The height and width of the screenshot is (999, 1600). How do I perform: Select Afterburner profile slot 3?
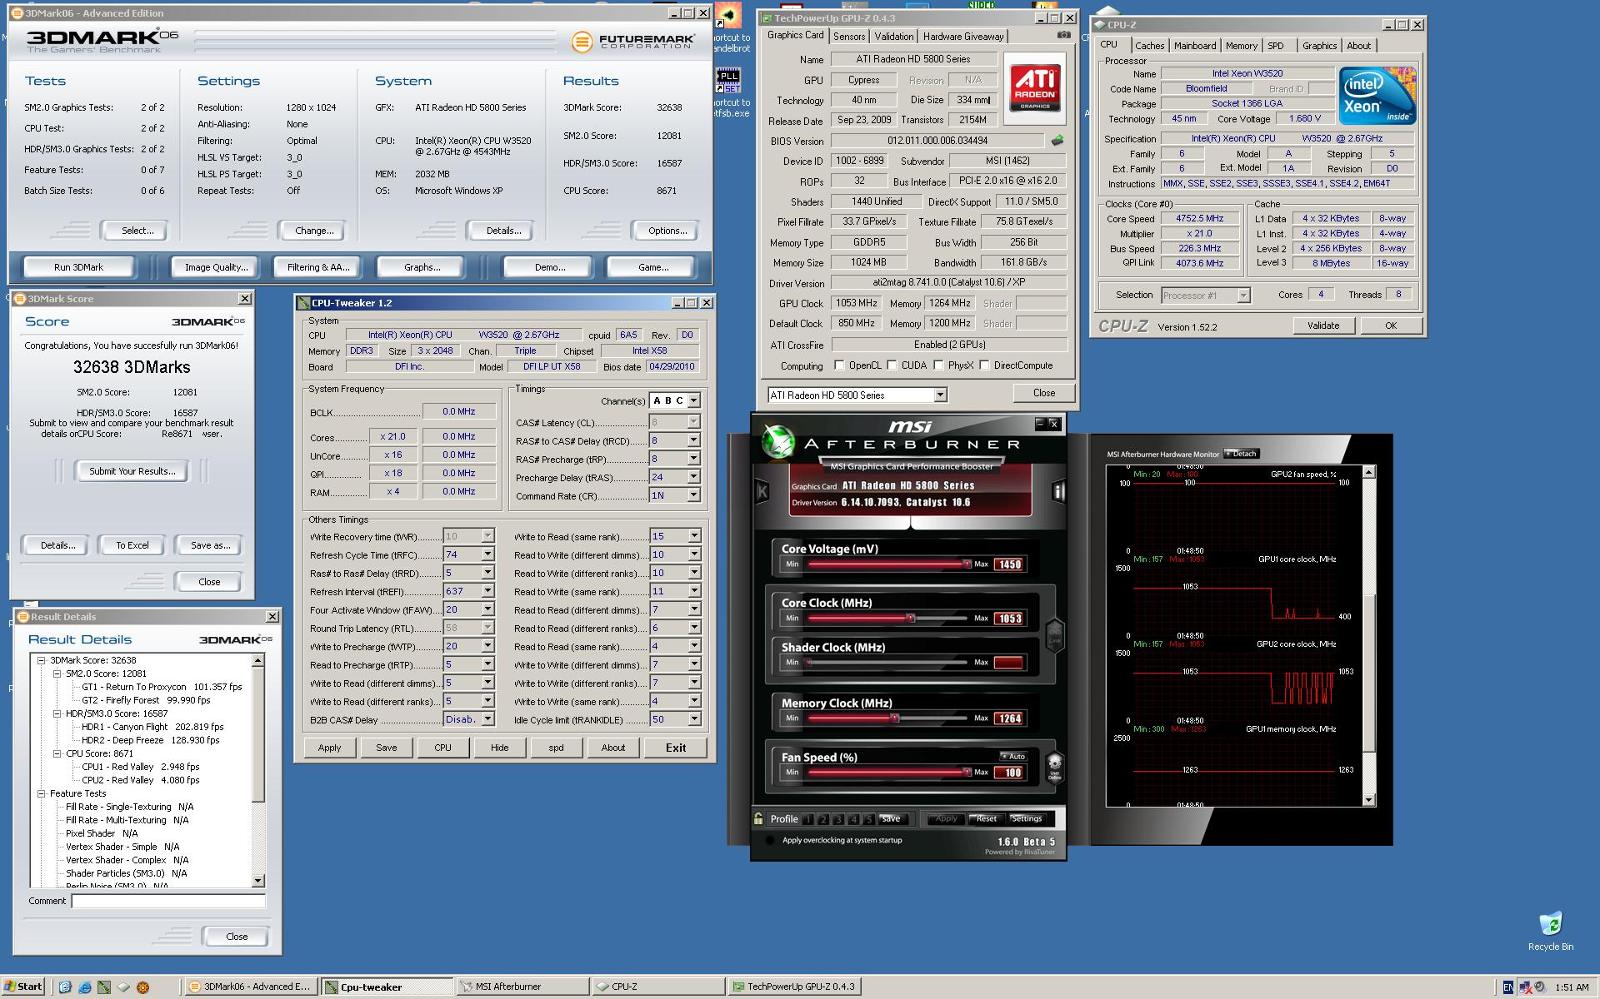point(838,819)
